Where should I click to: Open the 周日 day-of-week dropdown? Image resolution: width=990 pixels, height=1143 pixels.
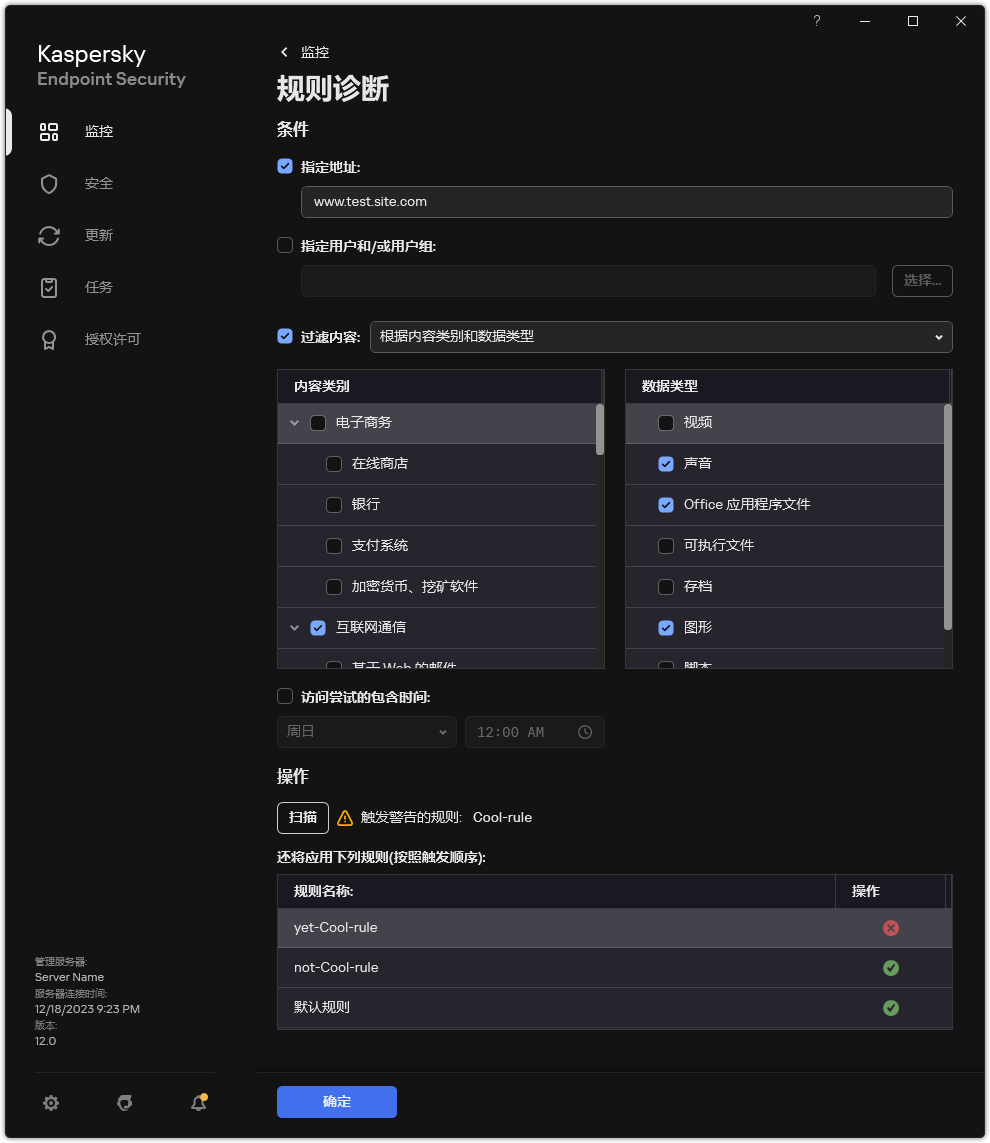tap(366, 732)
